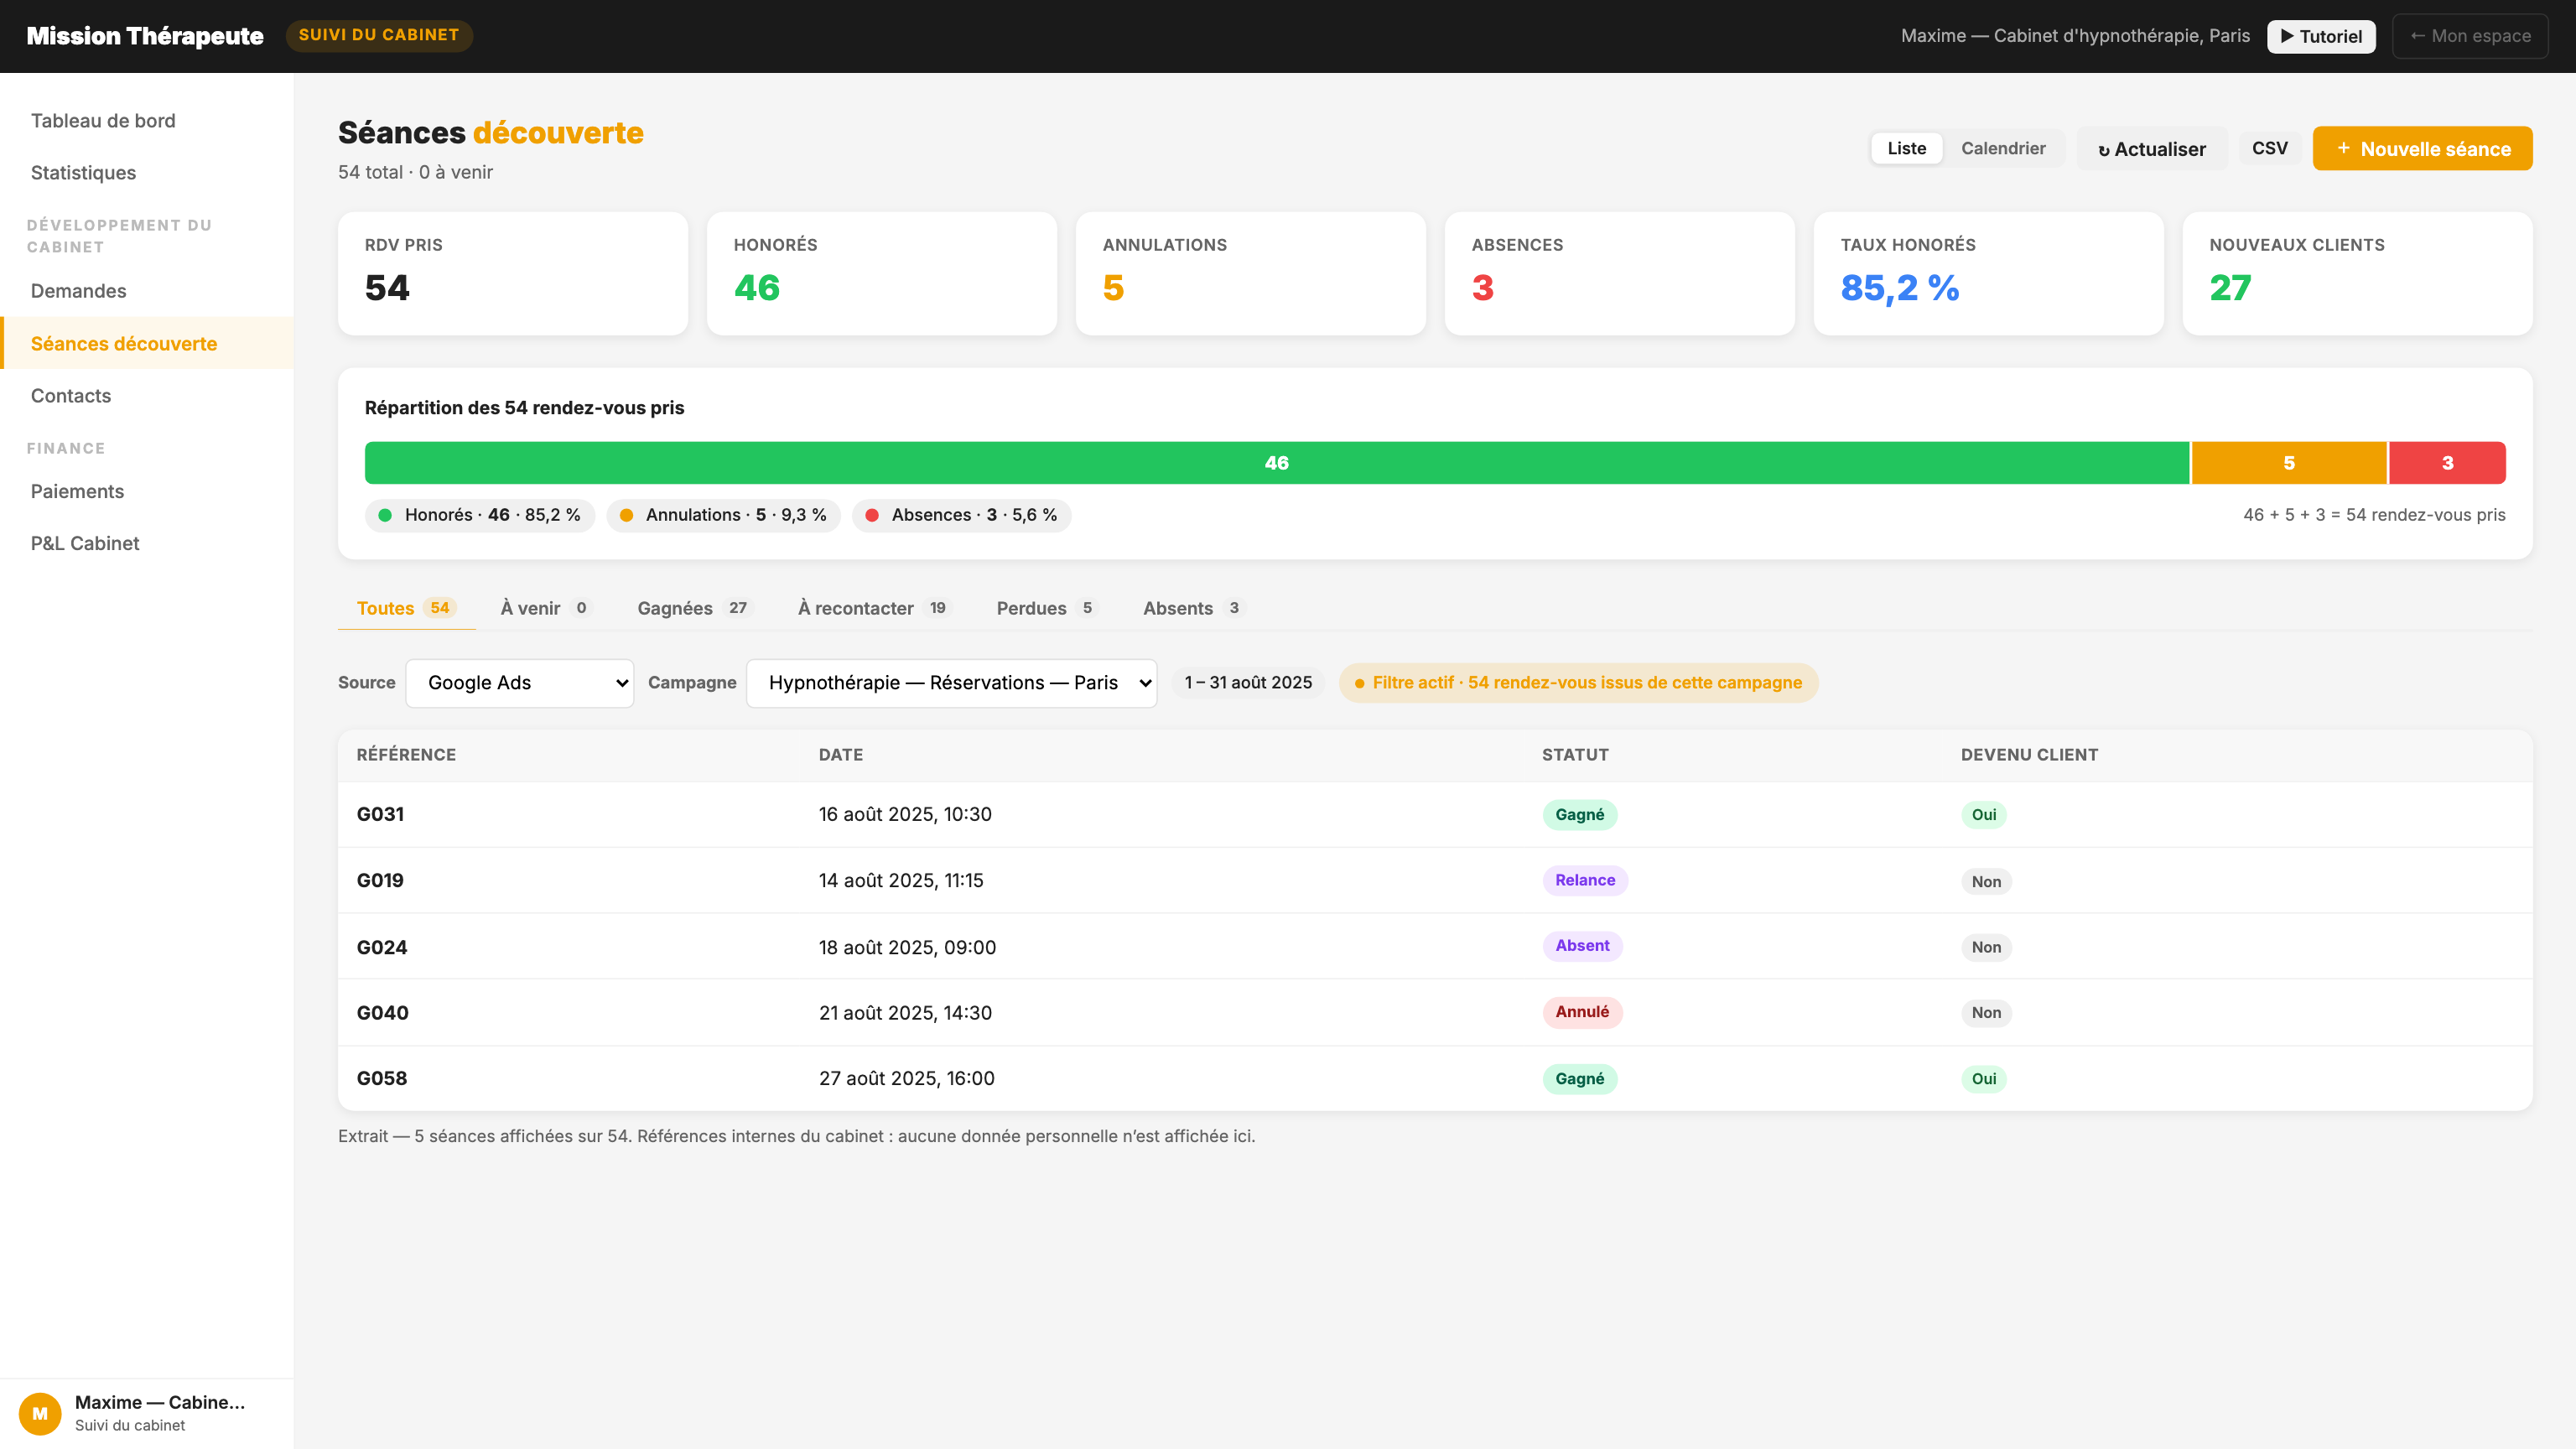
Task: Open Statistiques in the sidebar
Action: [147, 173]
